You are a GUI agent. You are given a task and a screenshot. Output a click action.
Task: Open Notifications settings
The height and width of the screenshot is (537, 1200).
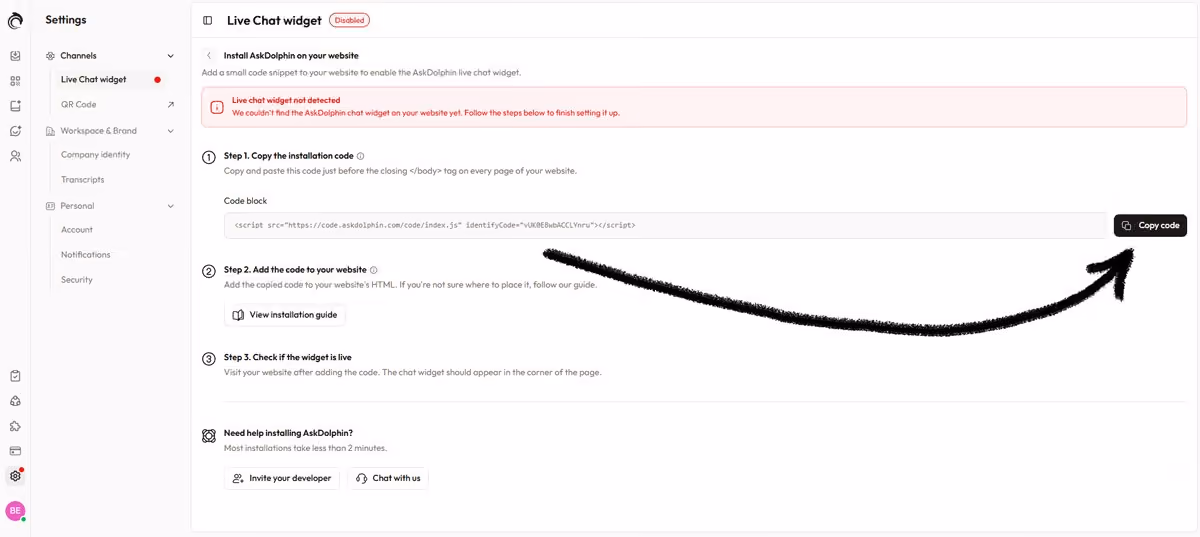click(x=86, y=255)
